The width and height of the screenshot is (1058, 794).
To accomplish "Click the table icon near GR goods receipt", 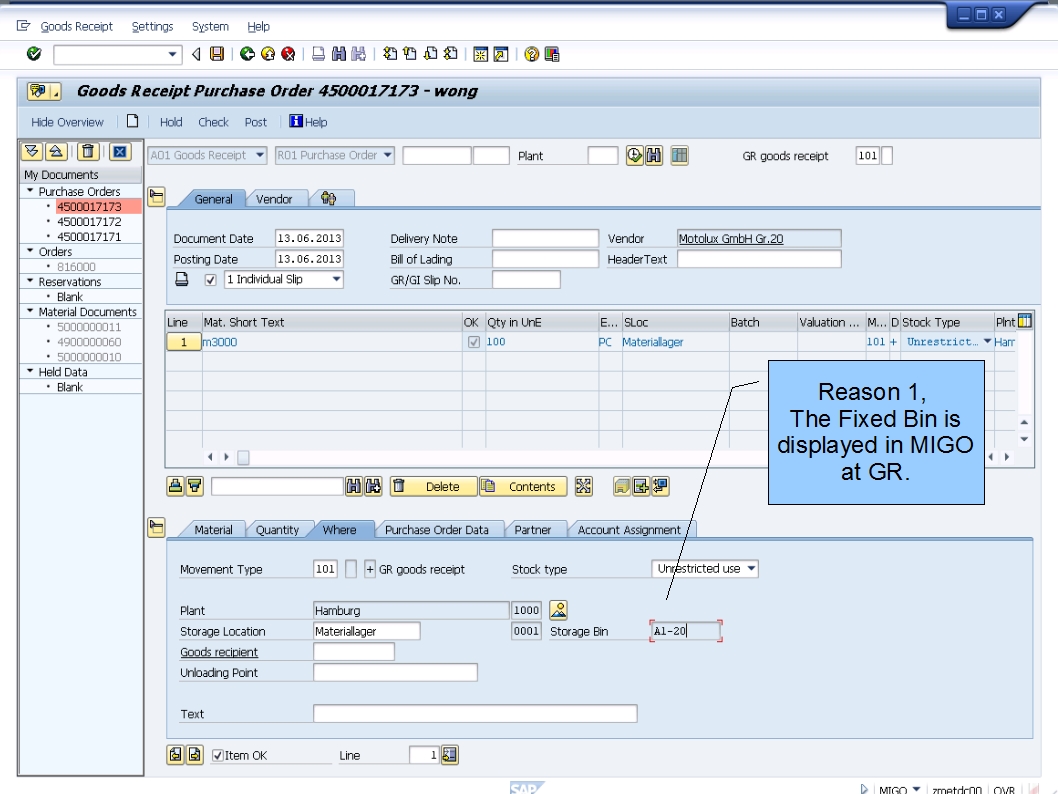I will click(x=679, y=156).
